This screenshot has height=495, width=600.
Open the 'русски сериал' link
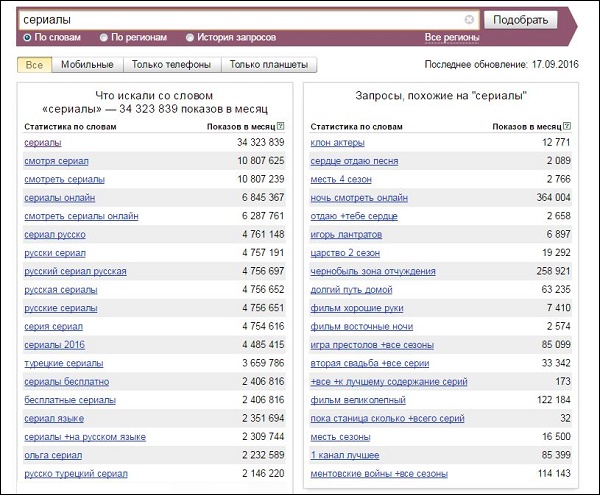point(55,253)
